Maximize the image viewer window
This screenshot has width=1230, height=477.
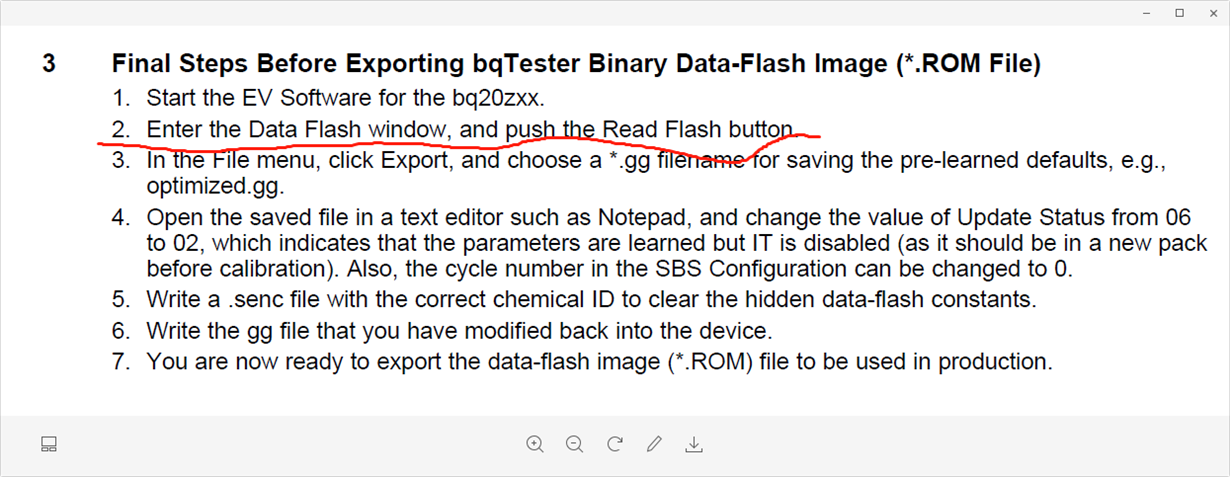pos(1180,12)
